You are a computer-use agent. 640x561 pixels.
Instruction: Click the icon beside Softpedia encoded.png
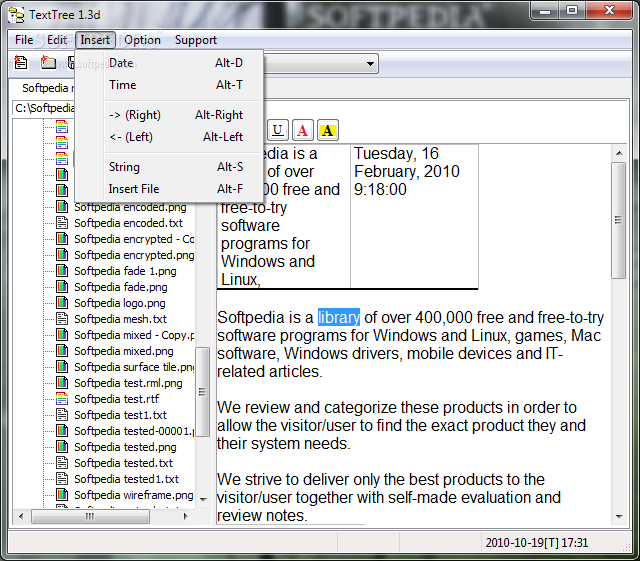[62, 207]
